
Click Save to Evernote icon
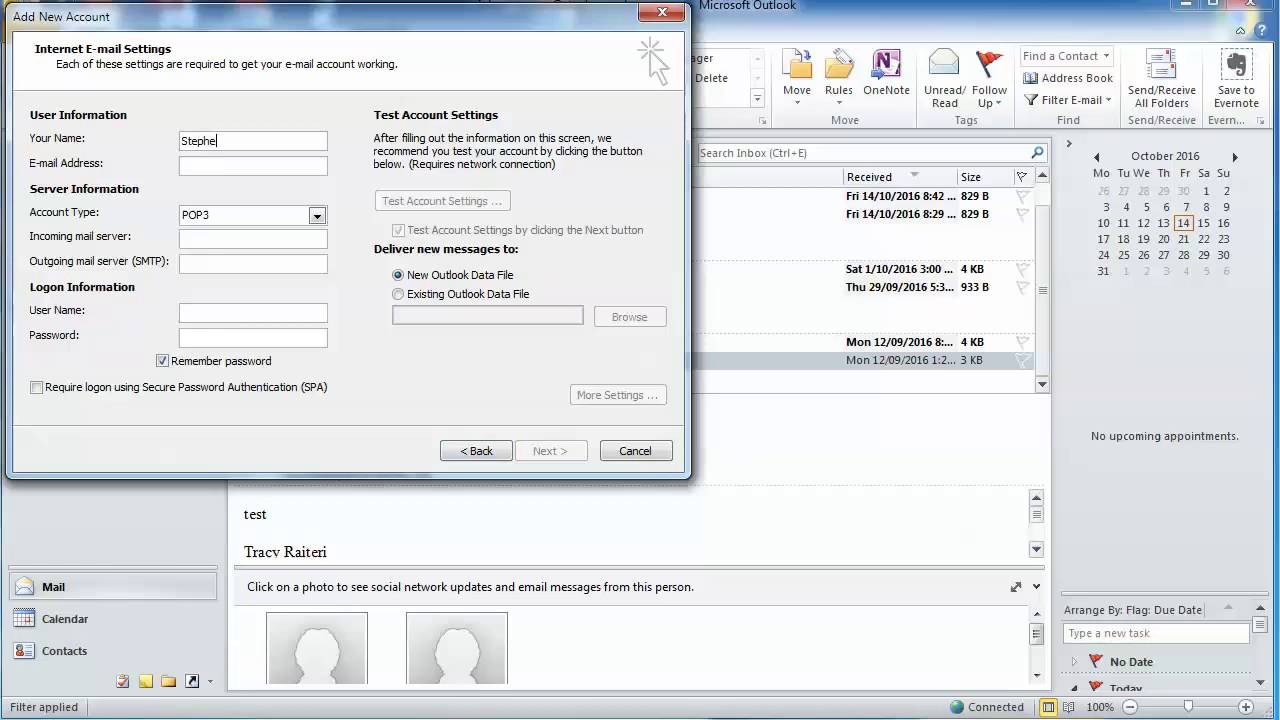tap(1236, 78)
